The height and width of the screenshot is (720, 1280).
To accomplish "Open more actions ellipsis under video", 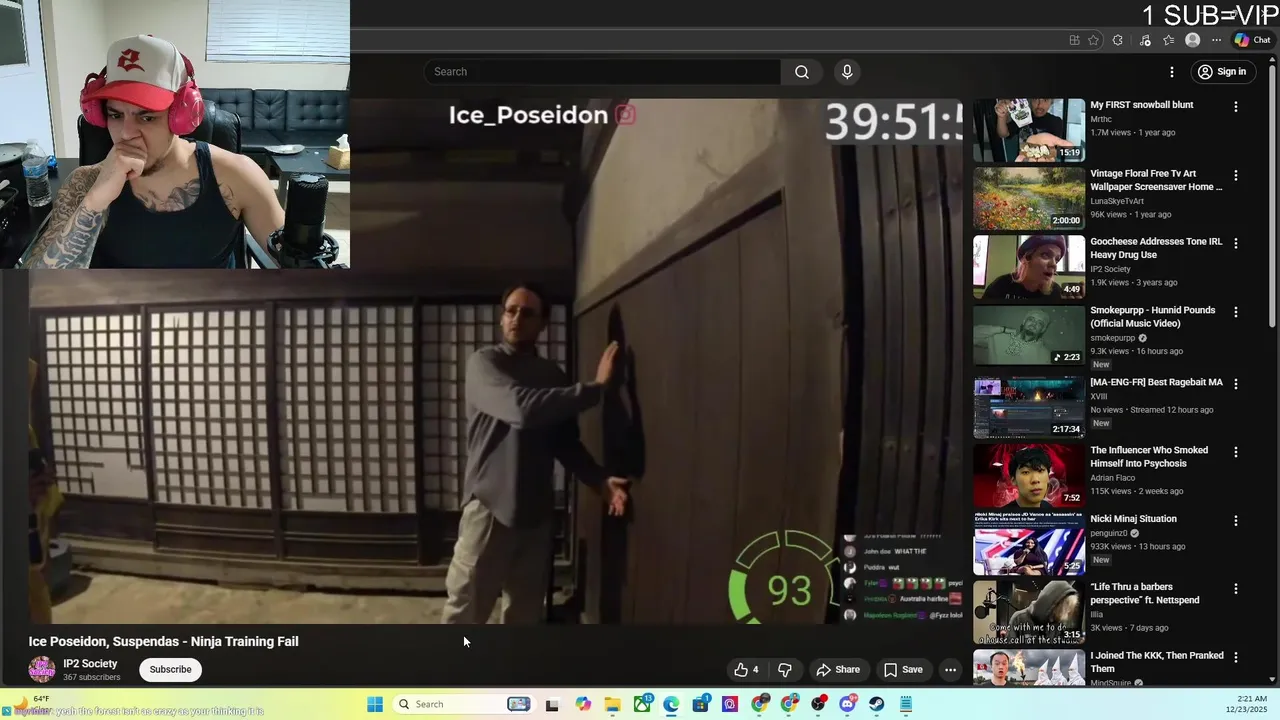I will coord(951,670).
